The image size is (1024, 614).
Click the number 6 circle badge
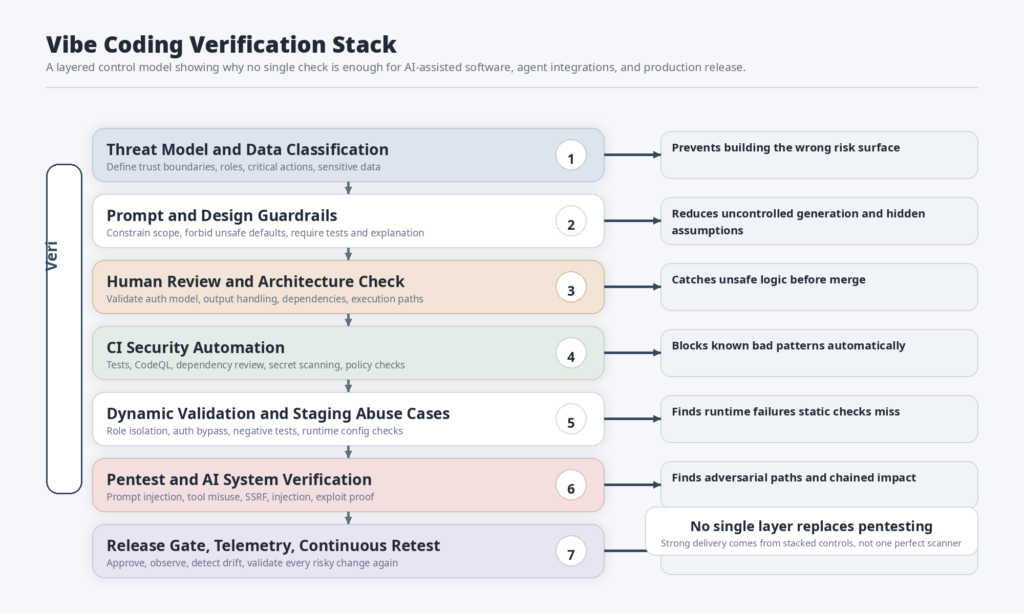pyautogui.click(x=571, y=486)
